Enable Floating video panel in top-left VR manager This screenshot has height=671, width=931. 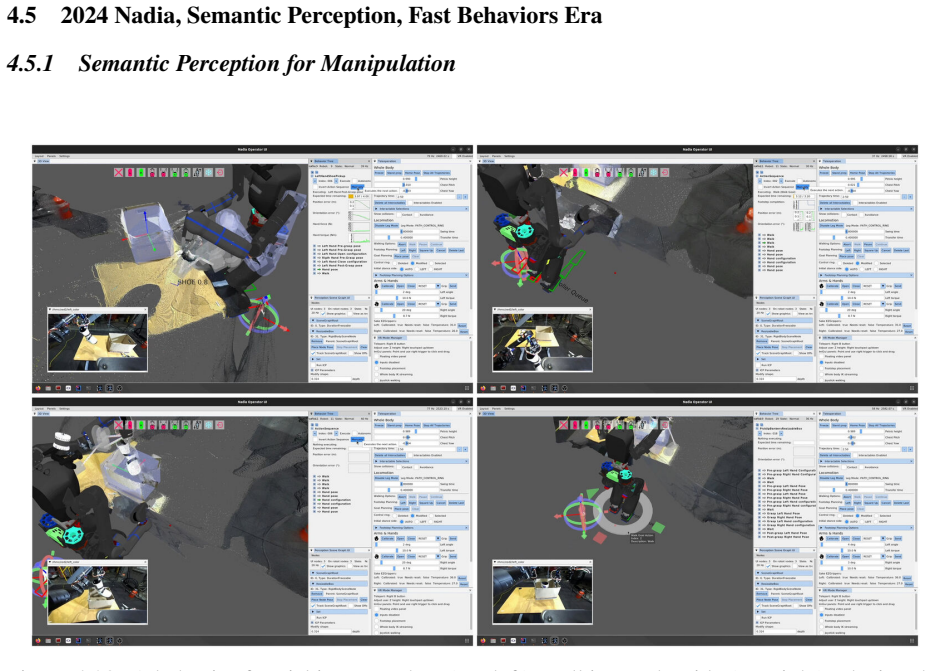click(376, 356)
